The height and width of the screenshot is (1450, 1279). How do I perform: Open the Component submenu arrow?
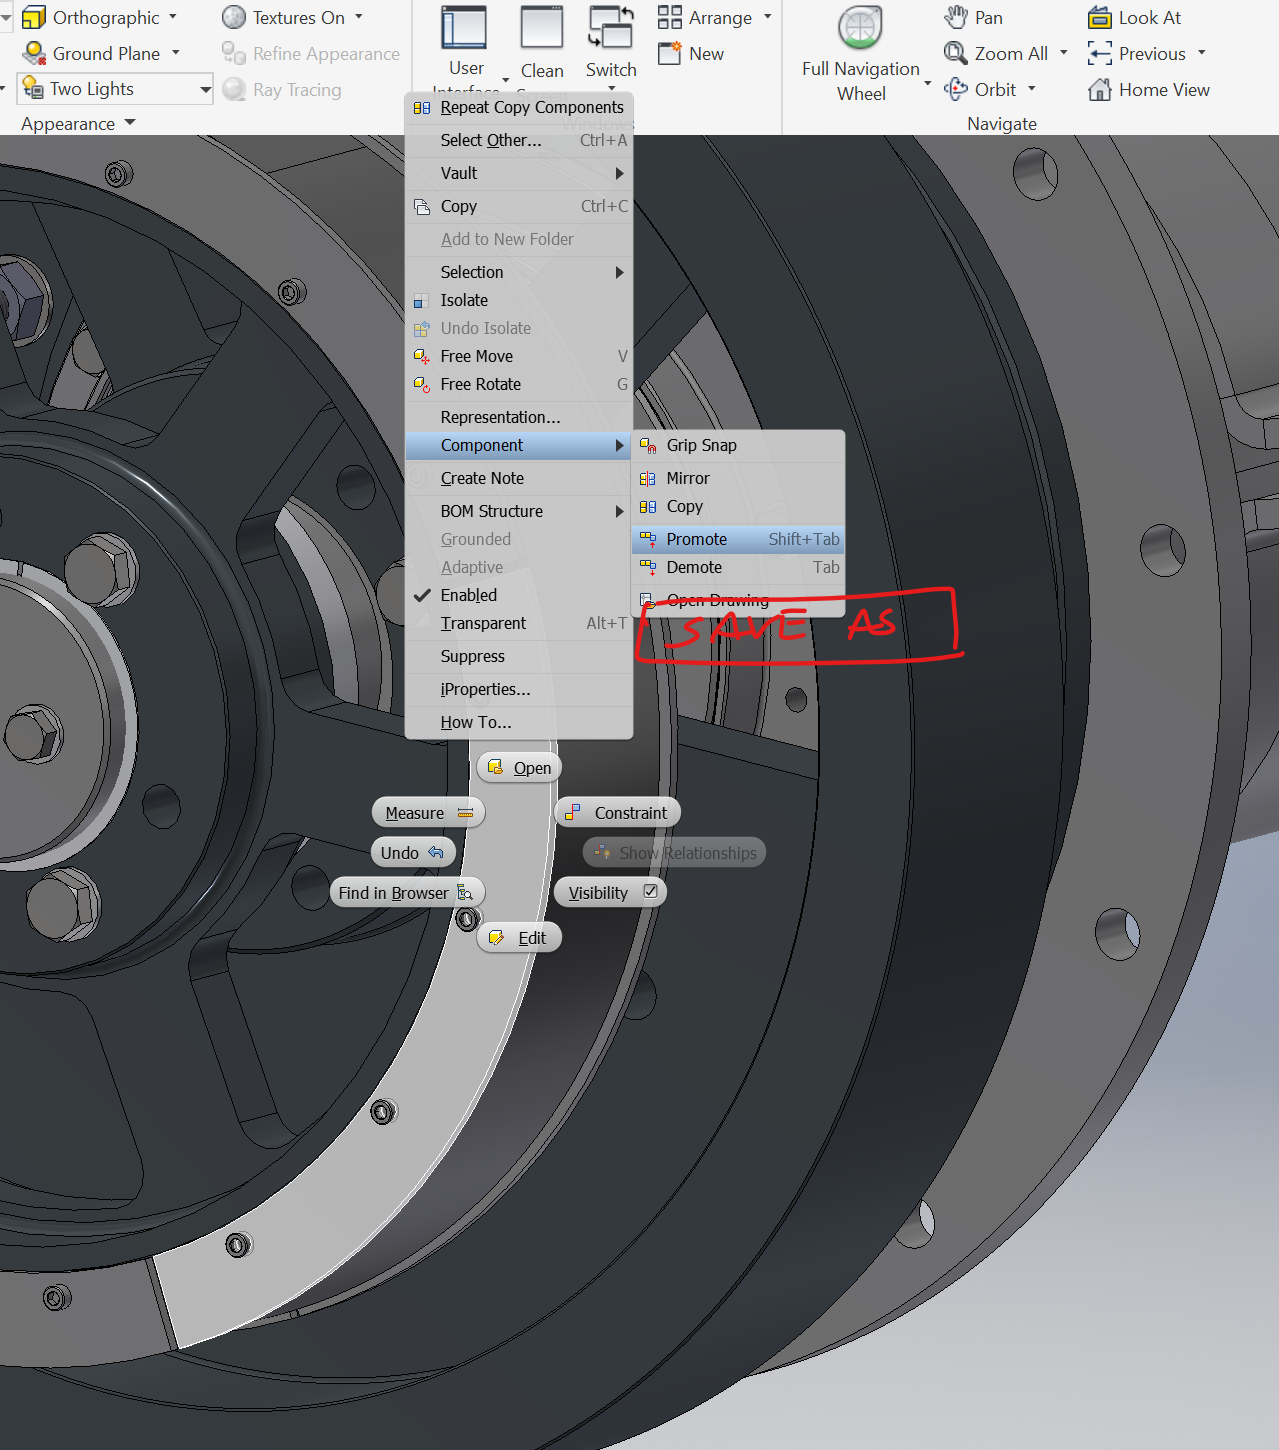point(619,445)
